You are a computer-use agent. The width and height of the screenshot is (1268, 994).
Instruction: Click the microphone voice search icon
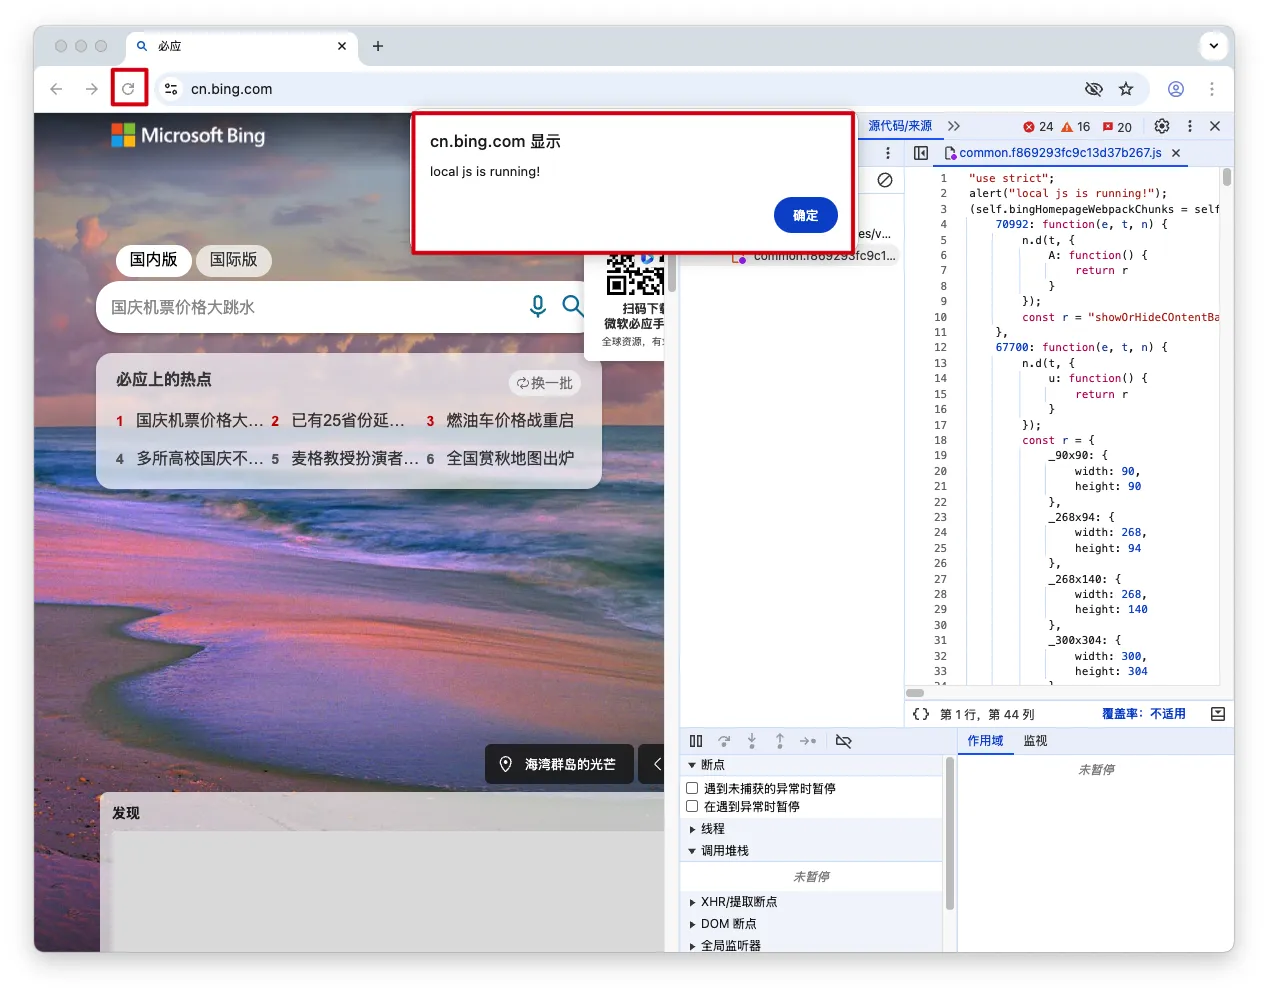tap(538, 306)
